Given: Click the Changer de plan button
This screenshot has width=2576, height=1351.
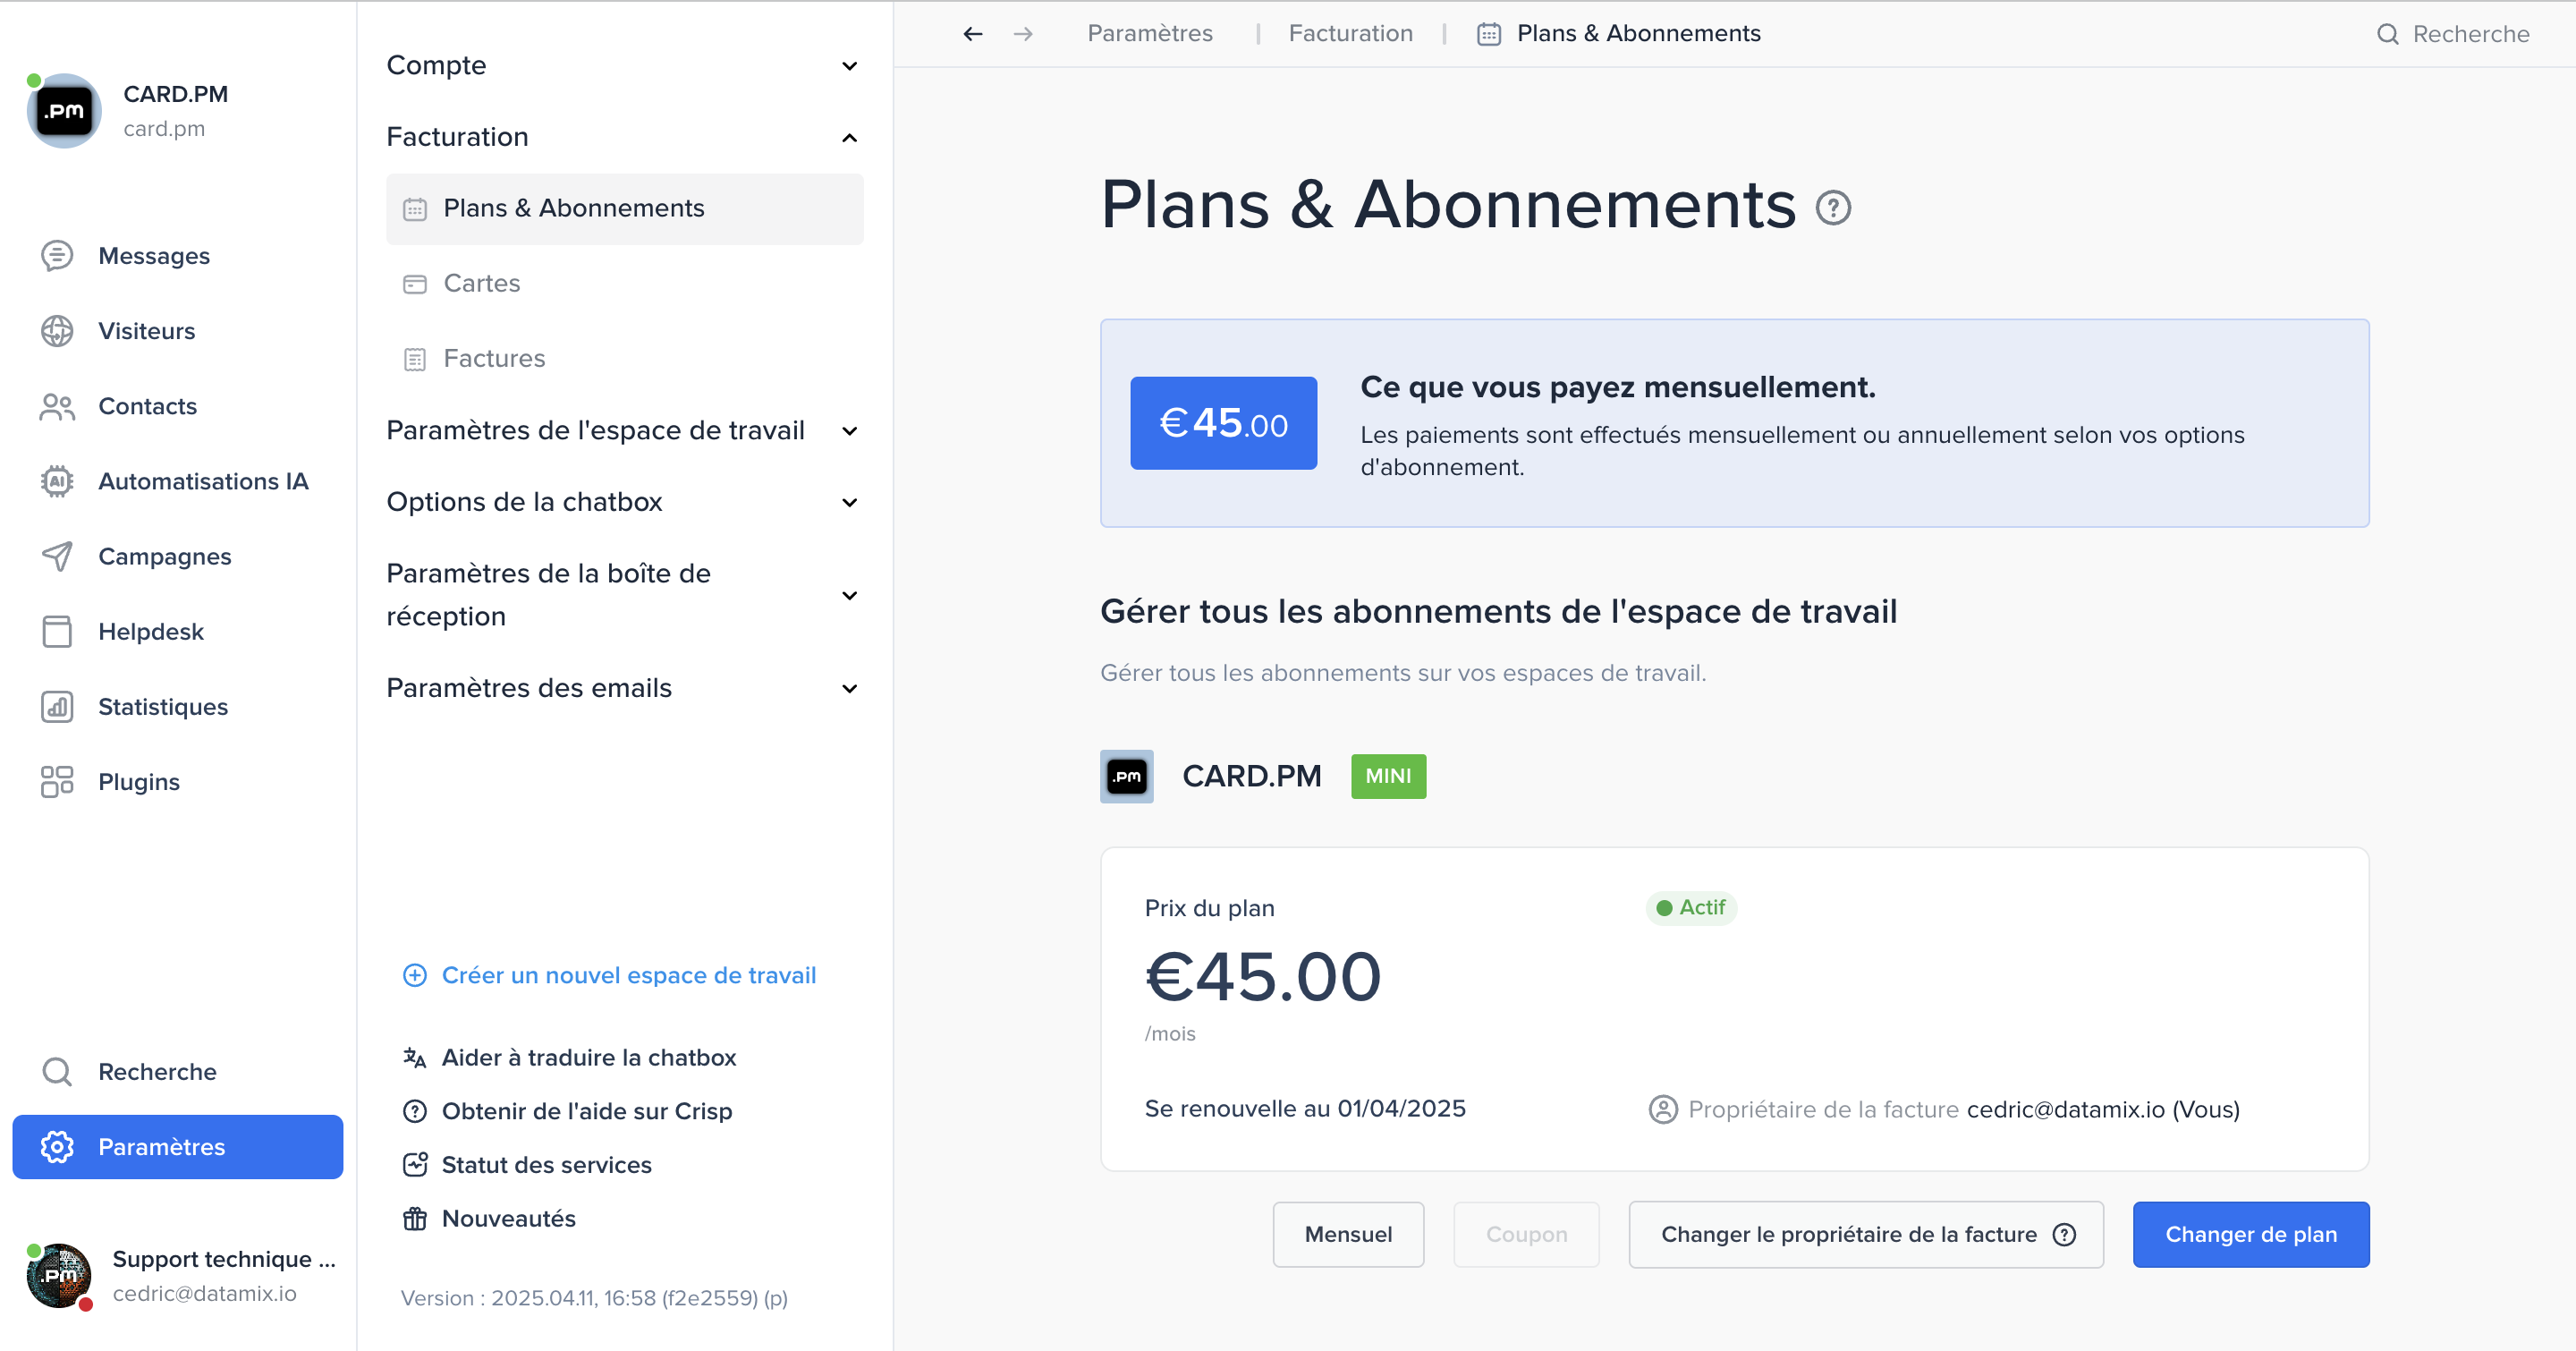Looking at the screenshot, I should click(2250, 1234).
